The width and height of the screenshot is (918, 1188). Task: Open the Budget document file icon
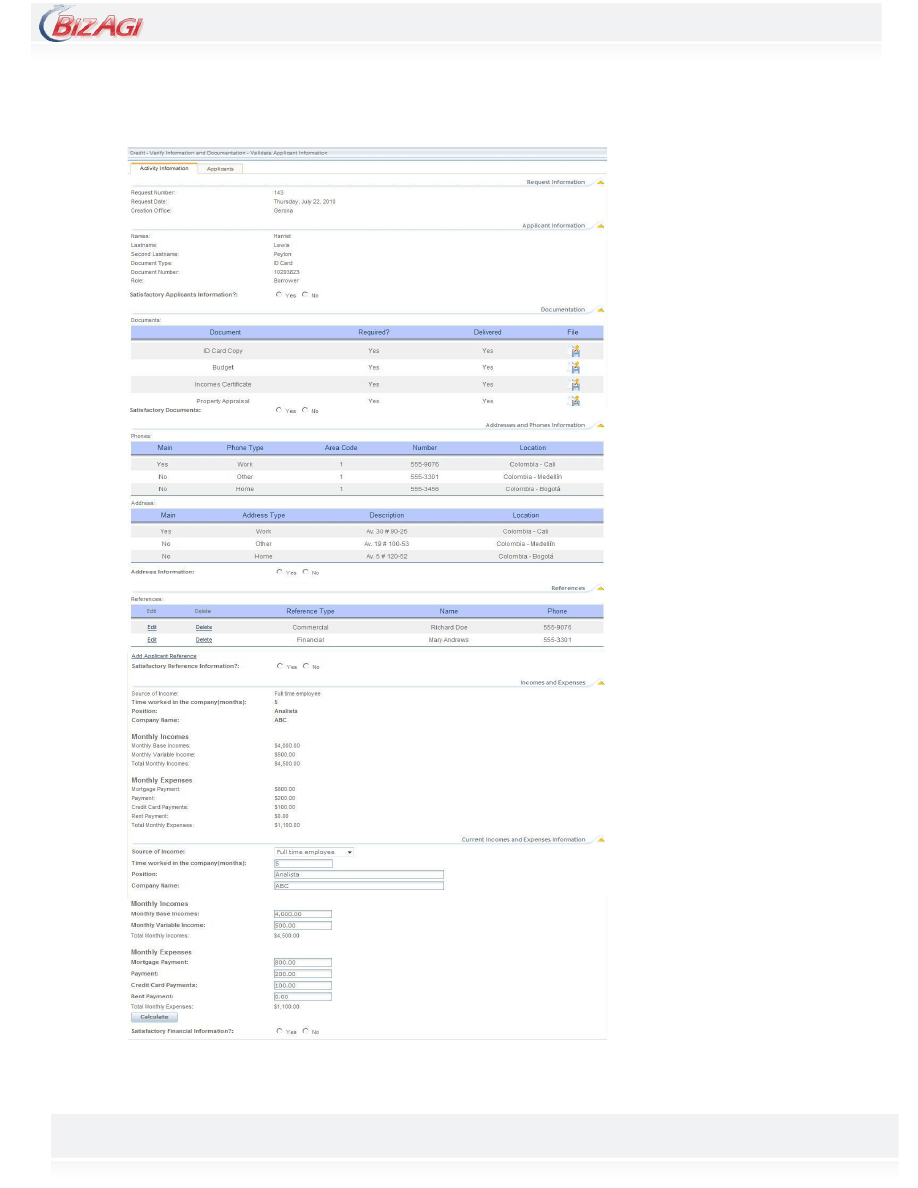tap(575, 368)
